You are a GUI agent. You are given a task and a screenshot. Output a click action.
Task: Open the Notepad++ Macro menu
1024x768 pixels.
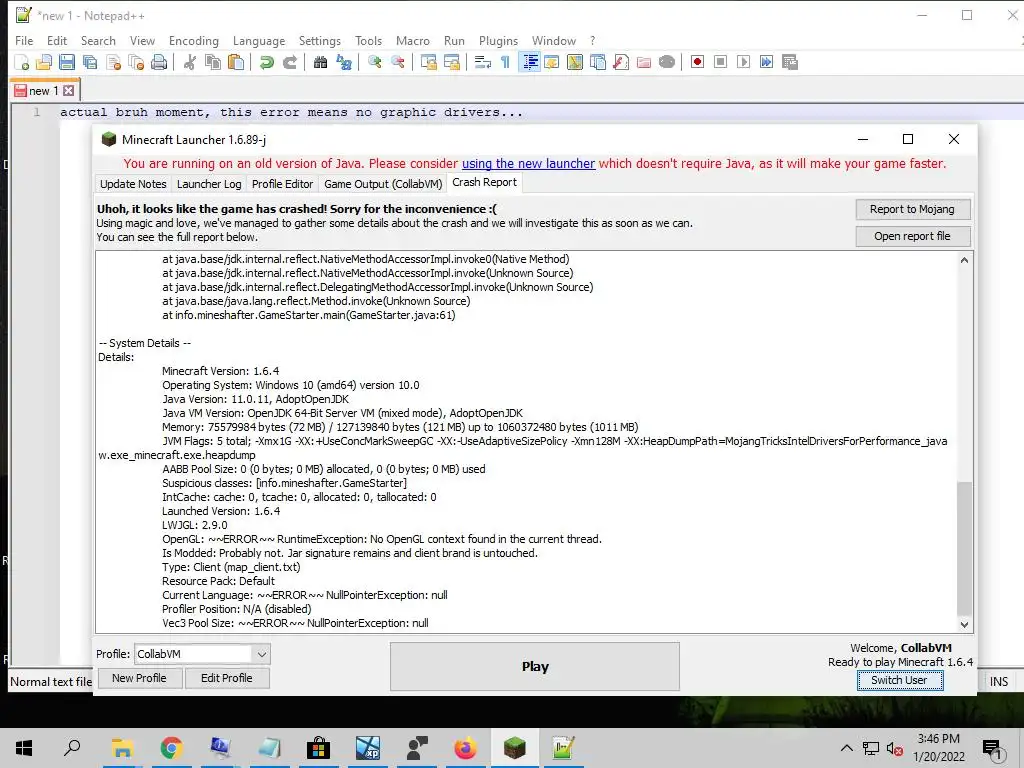[x=413, y=40]
